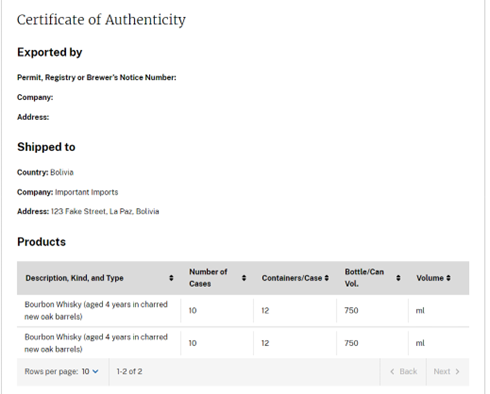Image resolution: width=490 pixels, height=394 pixels.
Task: Toggle sort on Bottle/Can Vol. column
Action: pyautogui.click(x=398, y=278)
